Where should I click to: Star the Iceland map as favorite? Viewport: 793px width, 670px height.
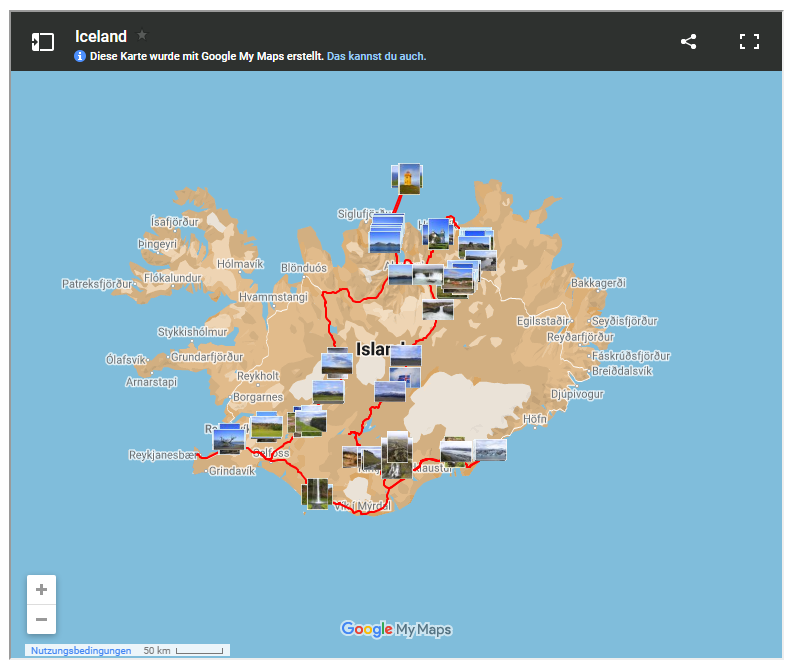(x=142, y=35)
